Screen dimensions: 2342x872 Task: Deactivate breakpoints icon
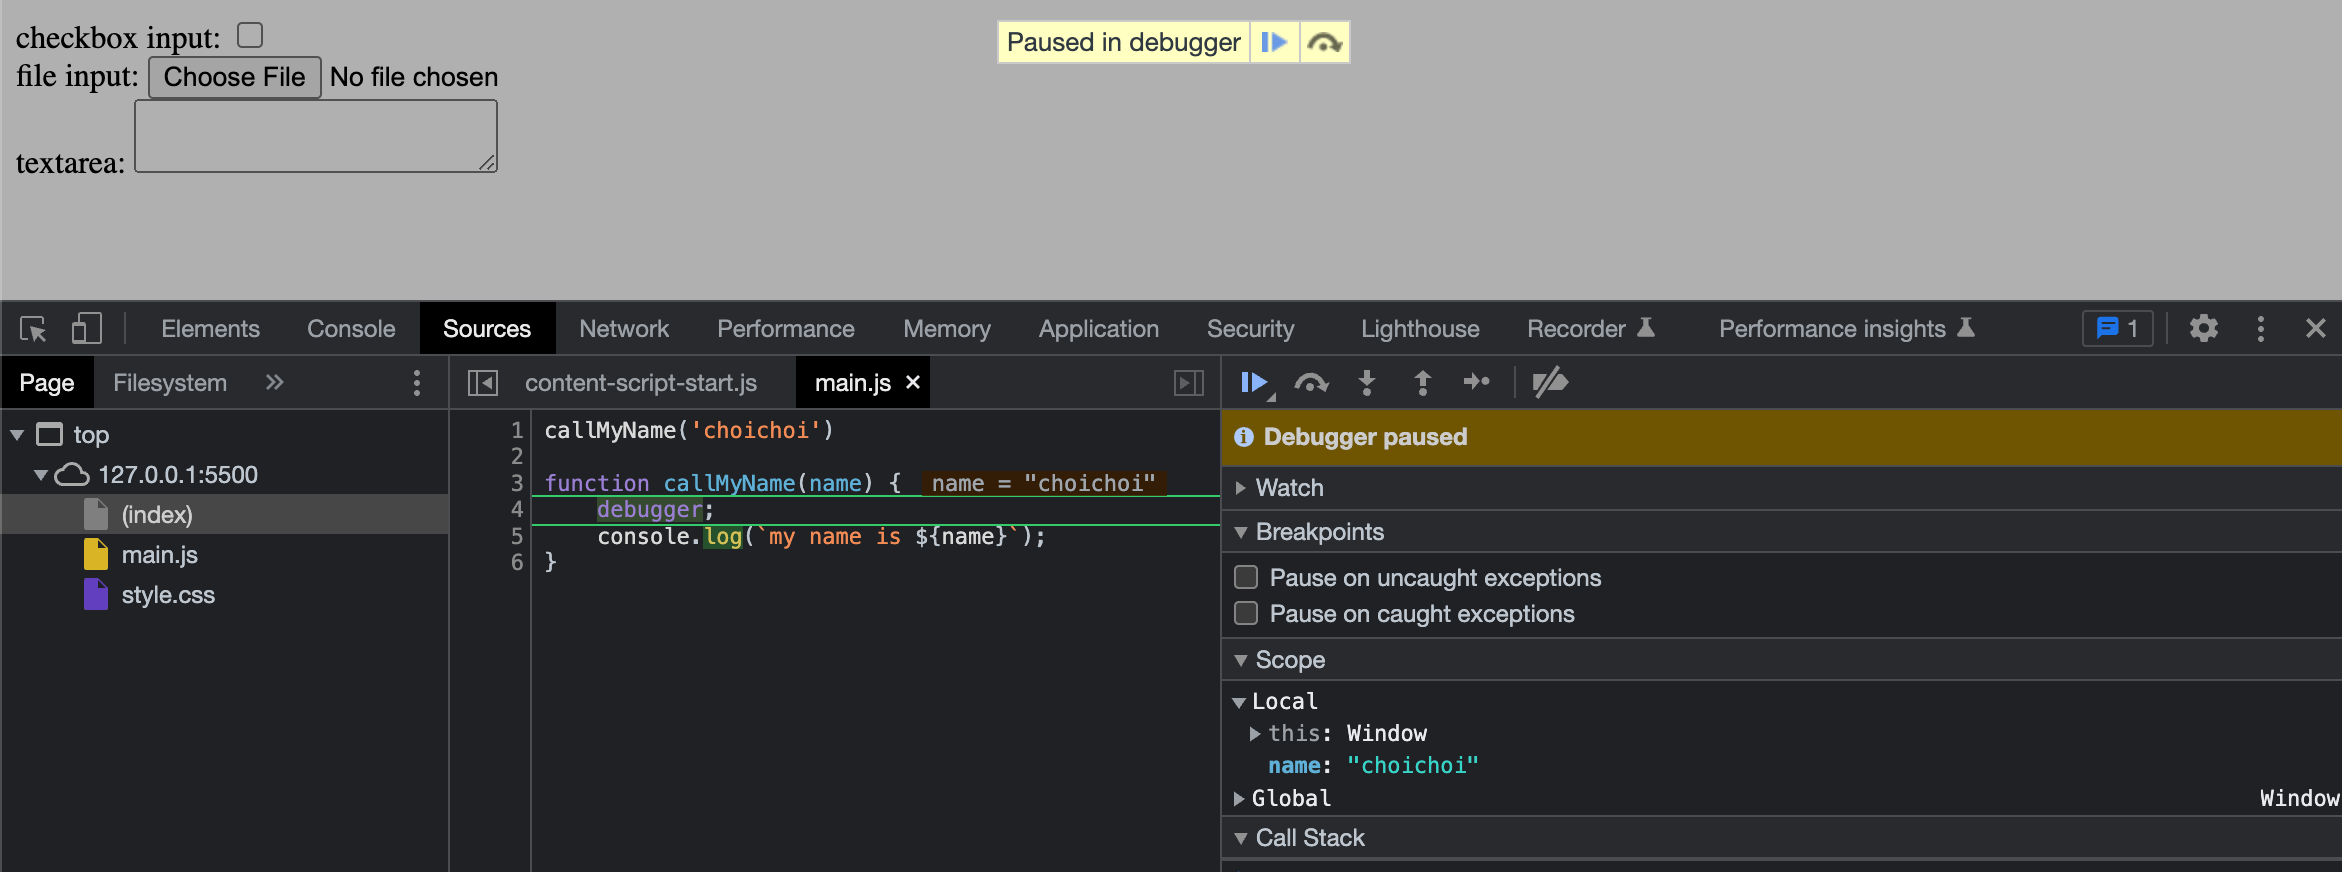coord(1550,382)
